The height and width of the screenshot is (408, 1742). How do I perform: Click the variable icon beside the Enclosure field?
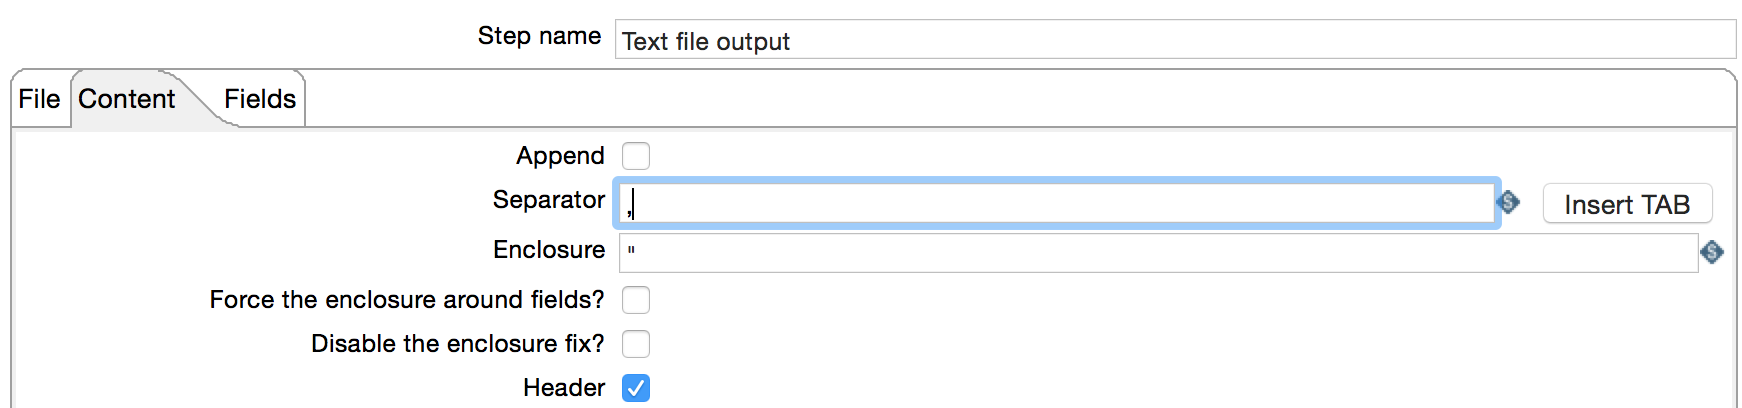point(1711,252)
